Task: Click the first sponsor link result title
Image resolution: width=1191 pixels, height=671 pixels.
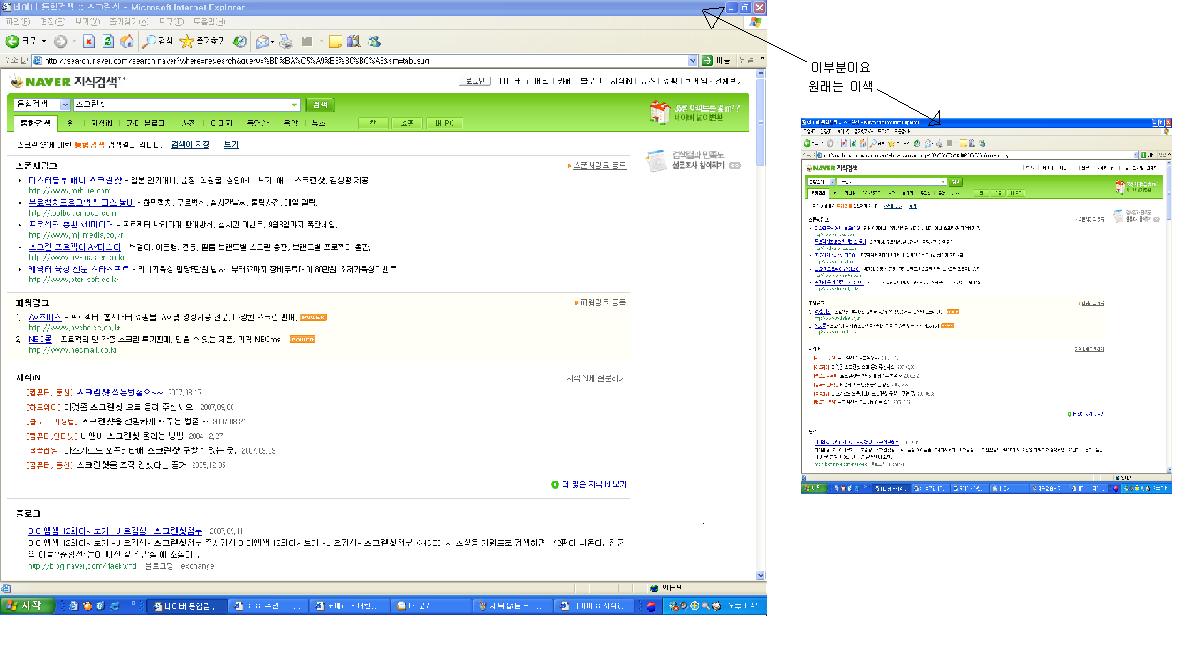Action: (75, 180)
